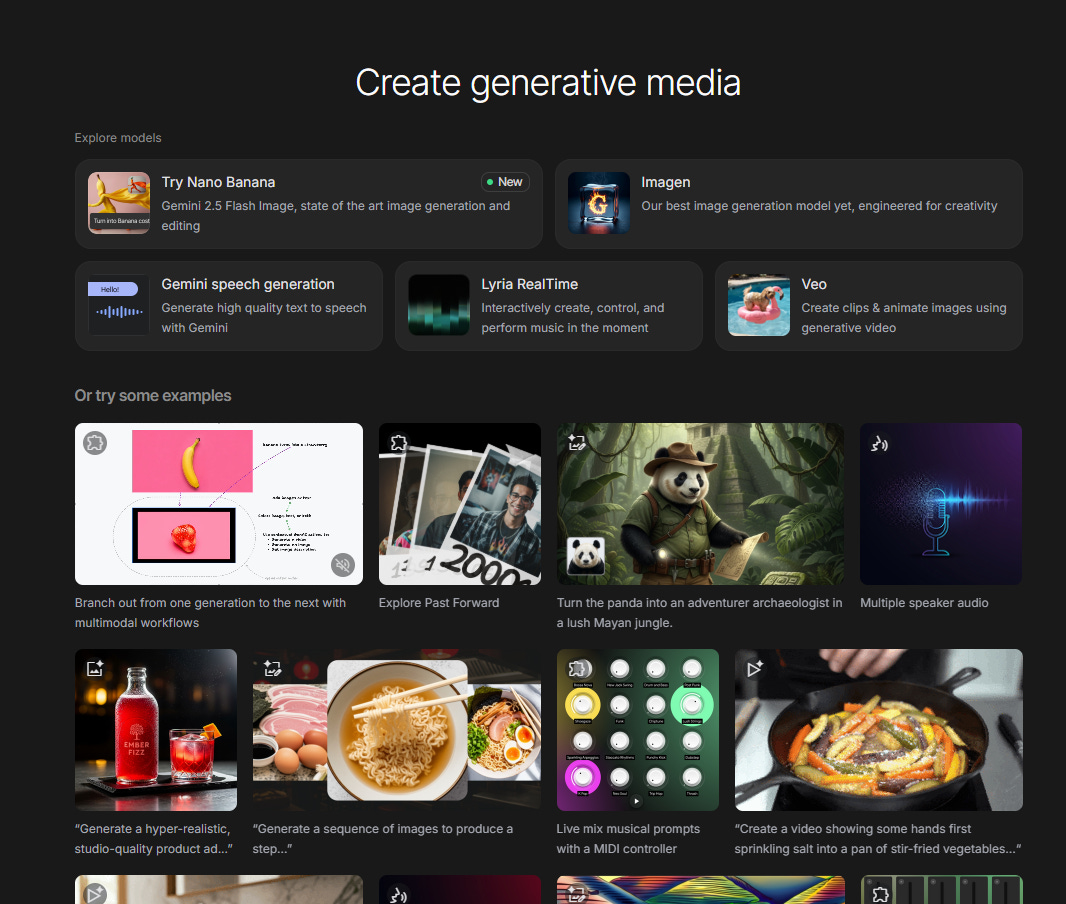Screen dimensions: 1066x904
Task: Click the 'Generate a hyper-realistic' caption
Action: [154, 839]
